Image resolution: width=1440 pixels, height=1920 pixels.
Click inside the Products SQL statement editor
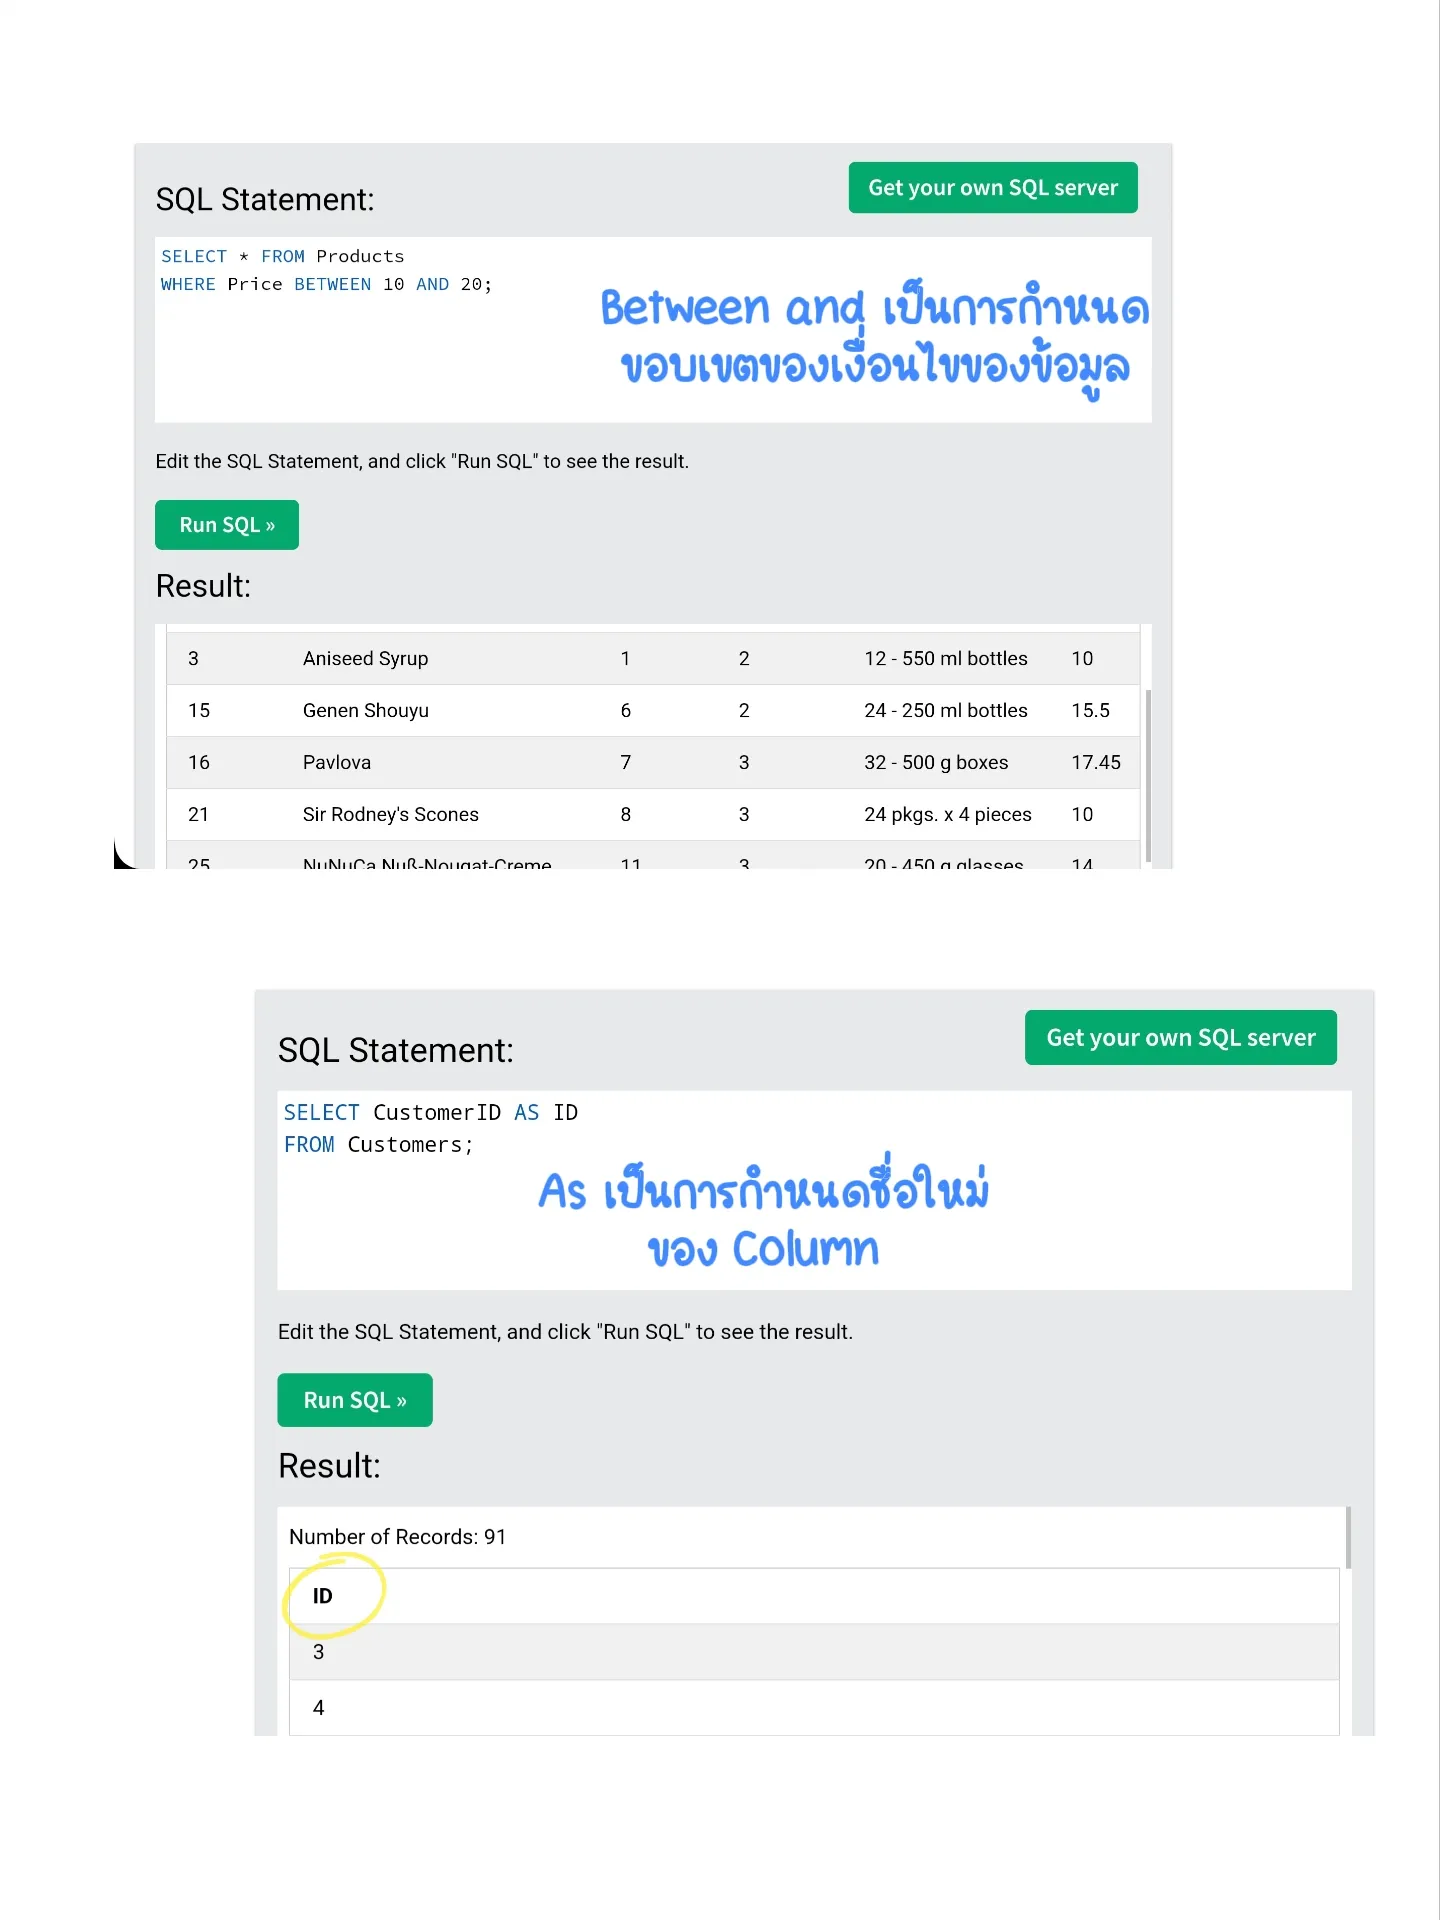(x=653, y=329)
